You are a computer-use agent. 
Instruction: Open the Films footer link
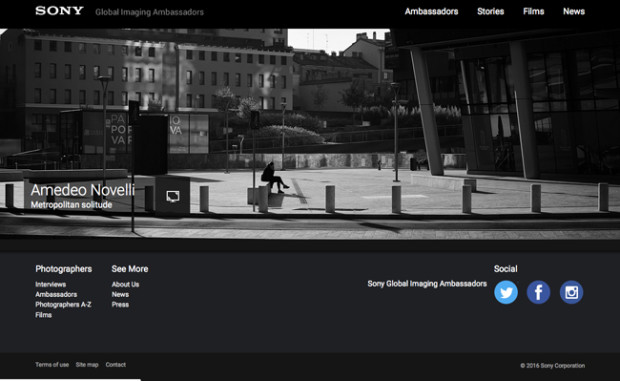[x=43, y=315]
